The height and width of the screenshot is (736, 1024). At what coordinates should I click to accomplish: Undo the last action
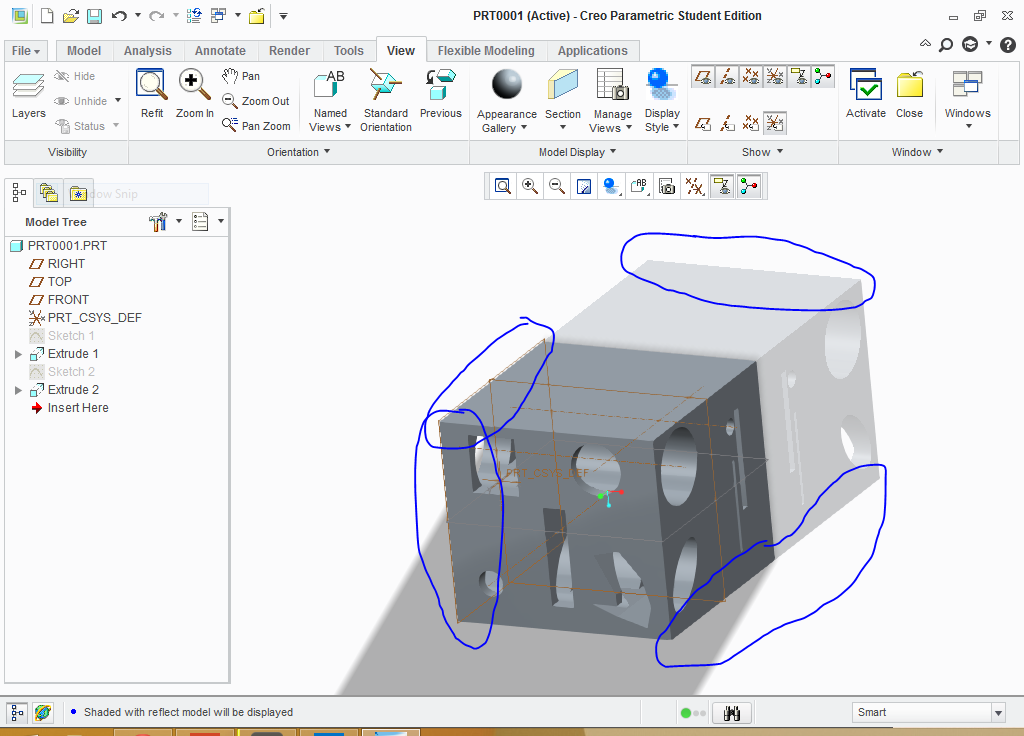tap(119, 16)
